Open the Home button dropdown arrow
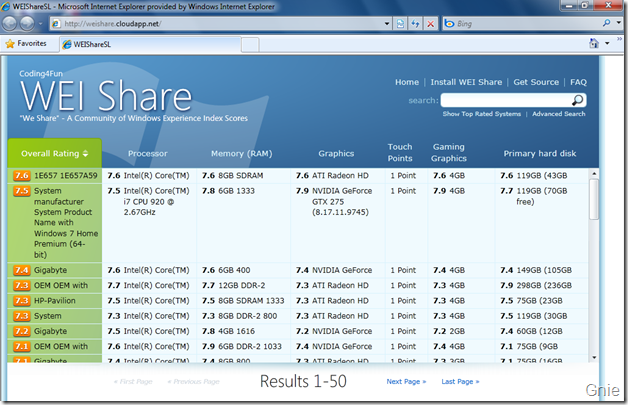Screen dimensions: 628x405 pos(607,43)
